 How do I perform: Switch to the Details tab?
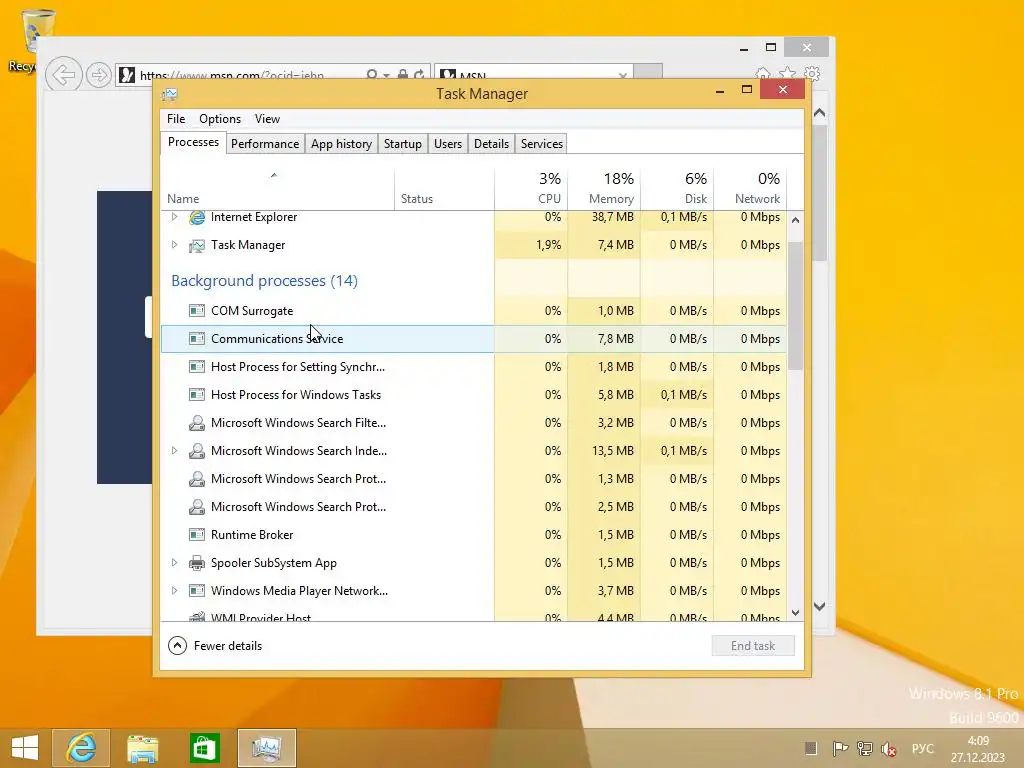pyautogui.click(x=491, y=144)
